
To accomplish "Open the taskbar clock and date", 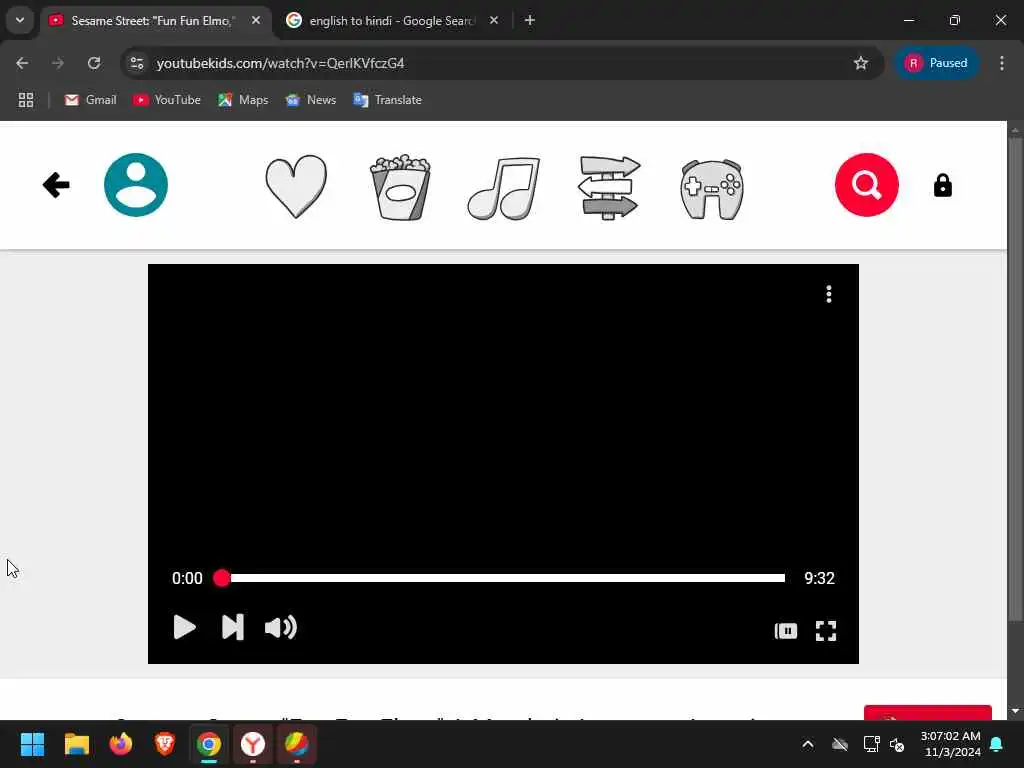I will [x=951, y=744].
